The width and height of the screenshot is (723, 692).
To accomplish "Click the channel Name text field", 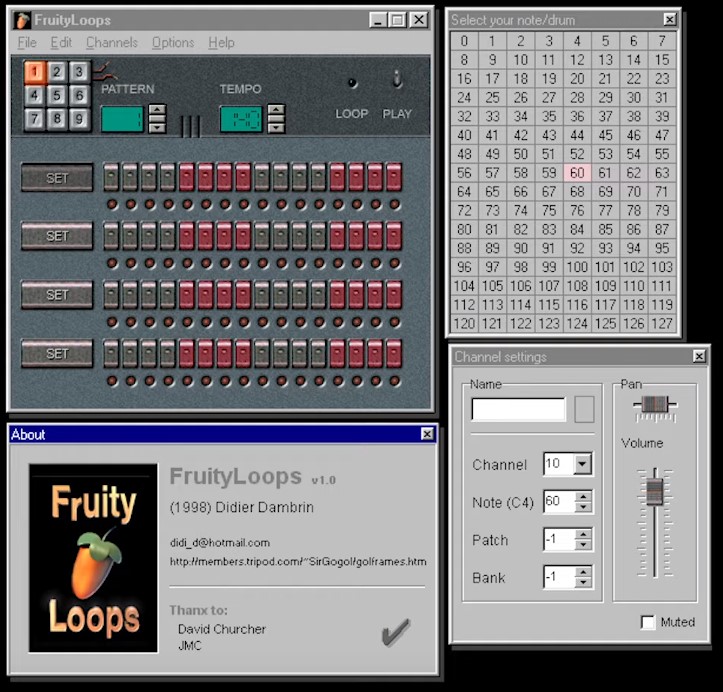I will coord(519,409).
